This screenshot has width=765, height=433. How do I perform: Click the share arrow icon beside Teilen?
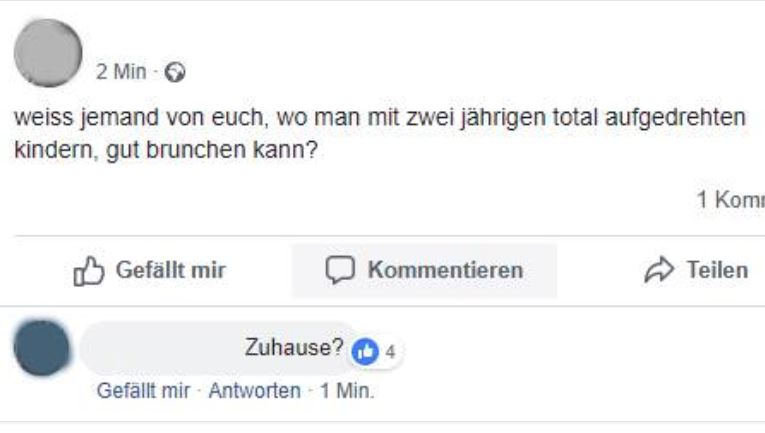click(659, 270)
